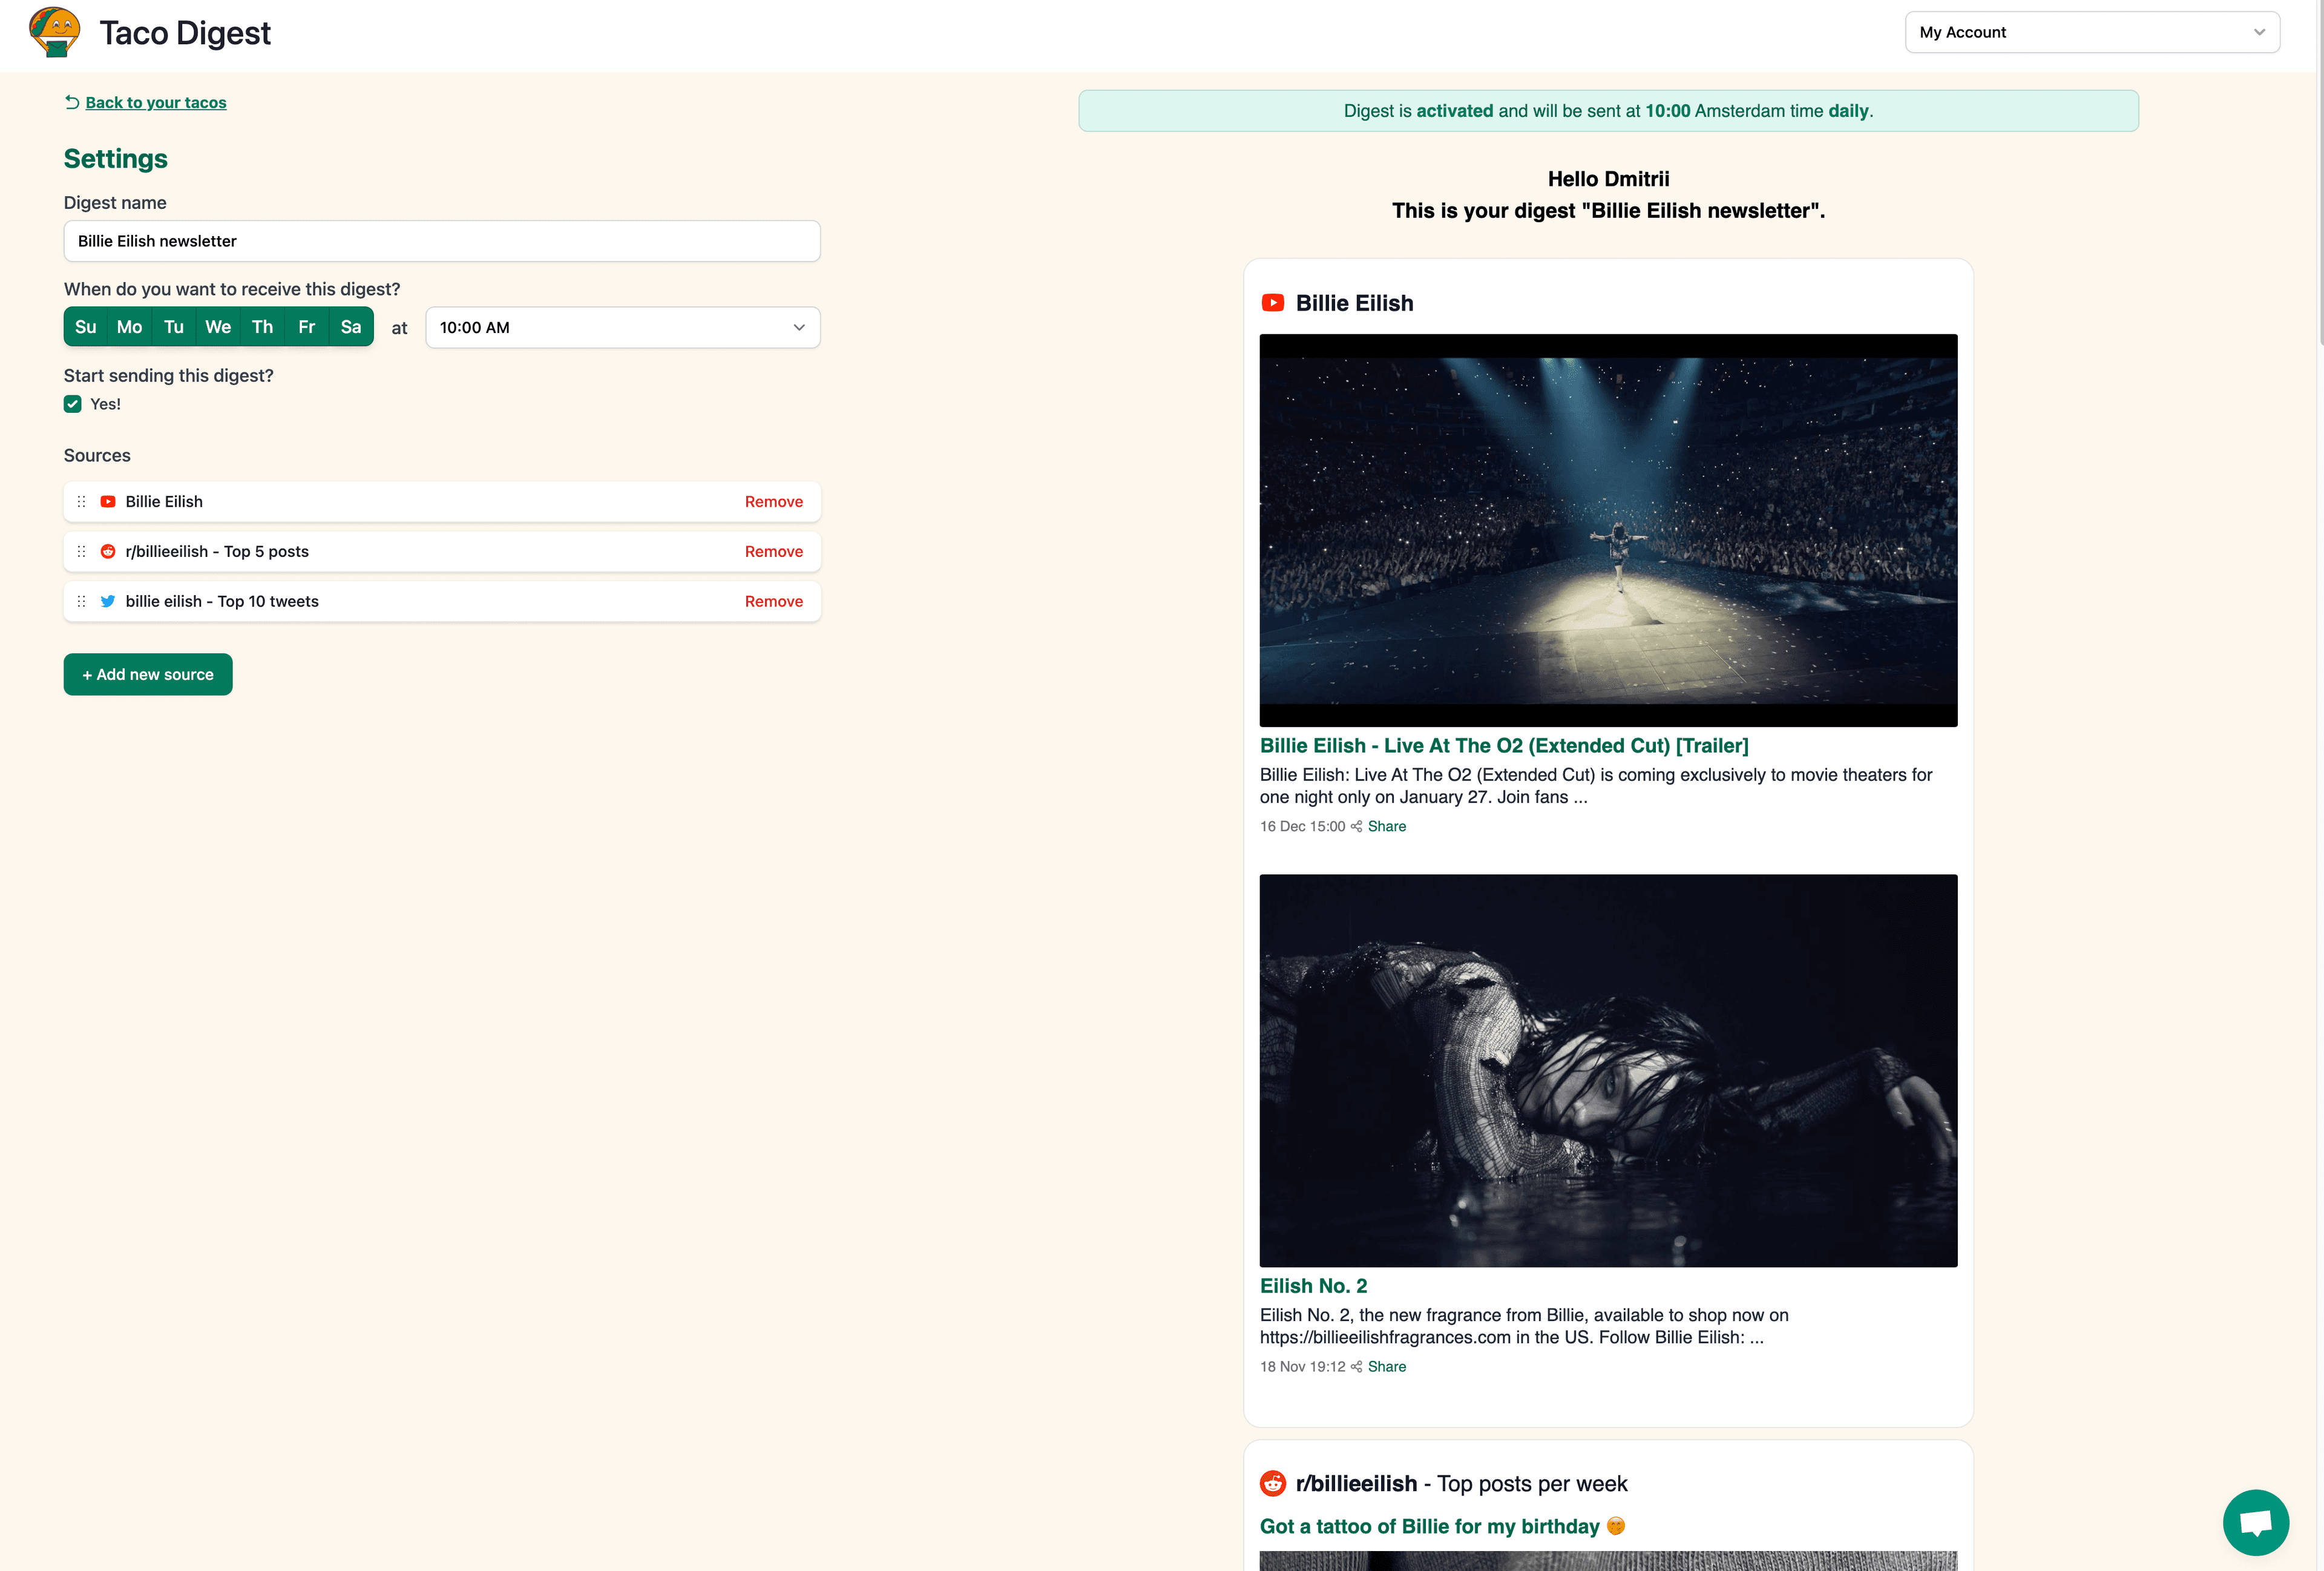Open the Eilish No. 2 title link

1313,1287
